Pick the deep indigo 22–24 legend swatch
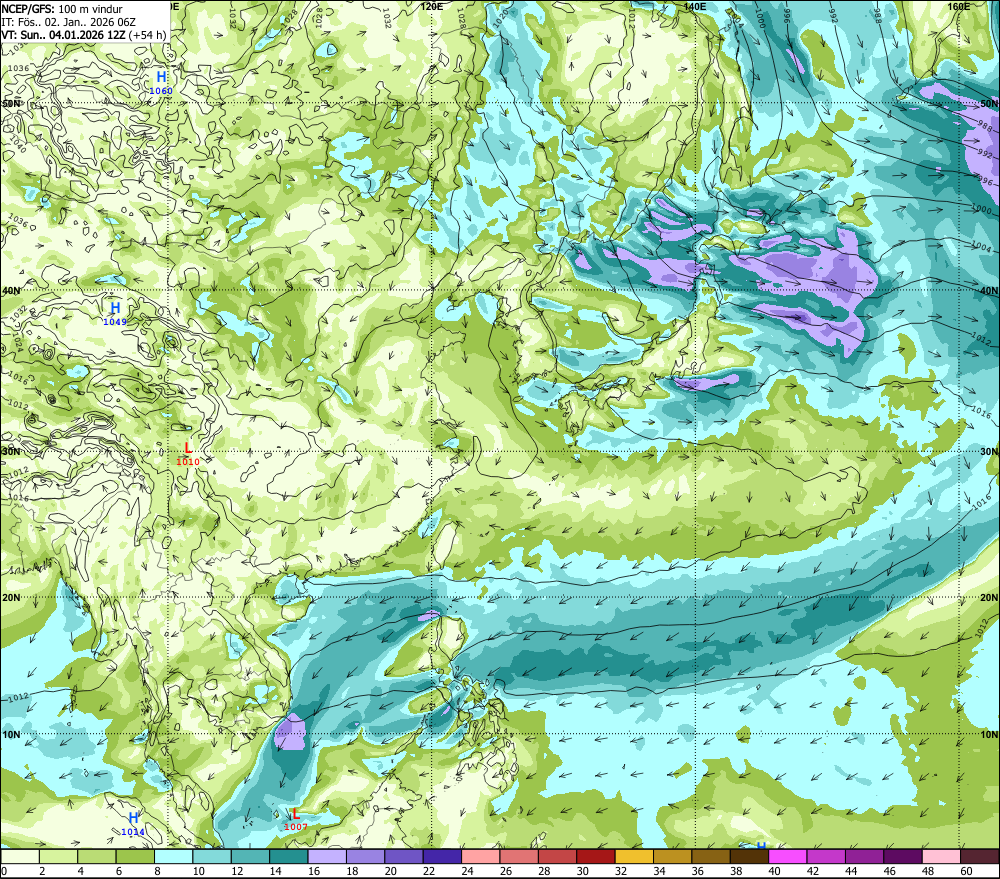This screenshot has height=879, width=1000. (442, 856)
